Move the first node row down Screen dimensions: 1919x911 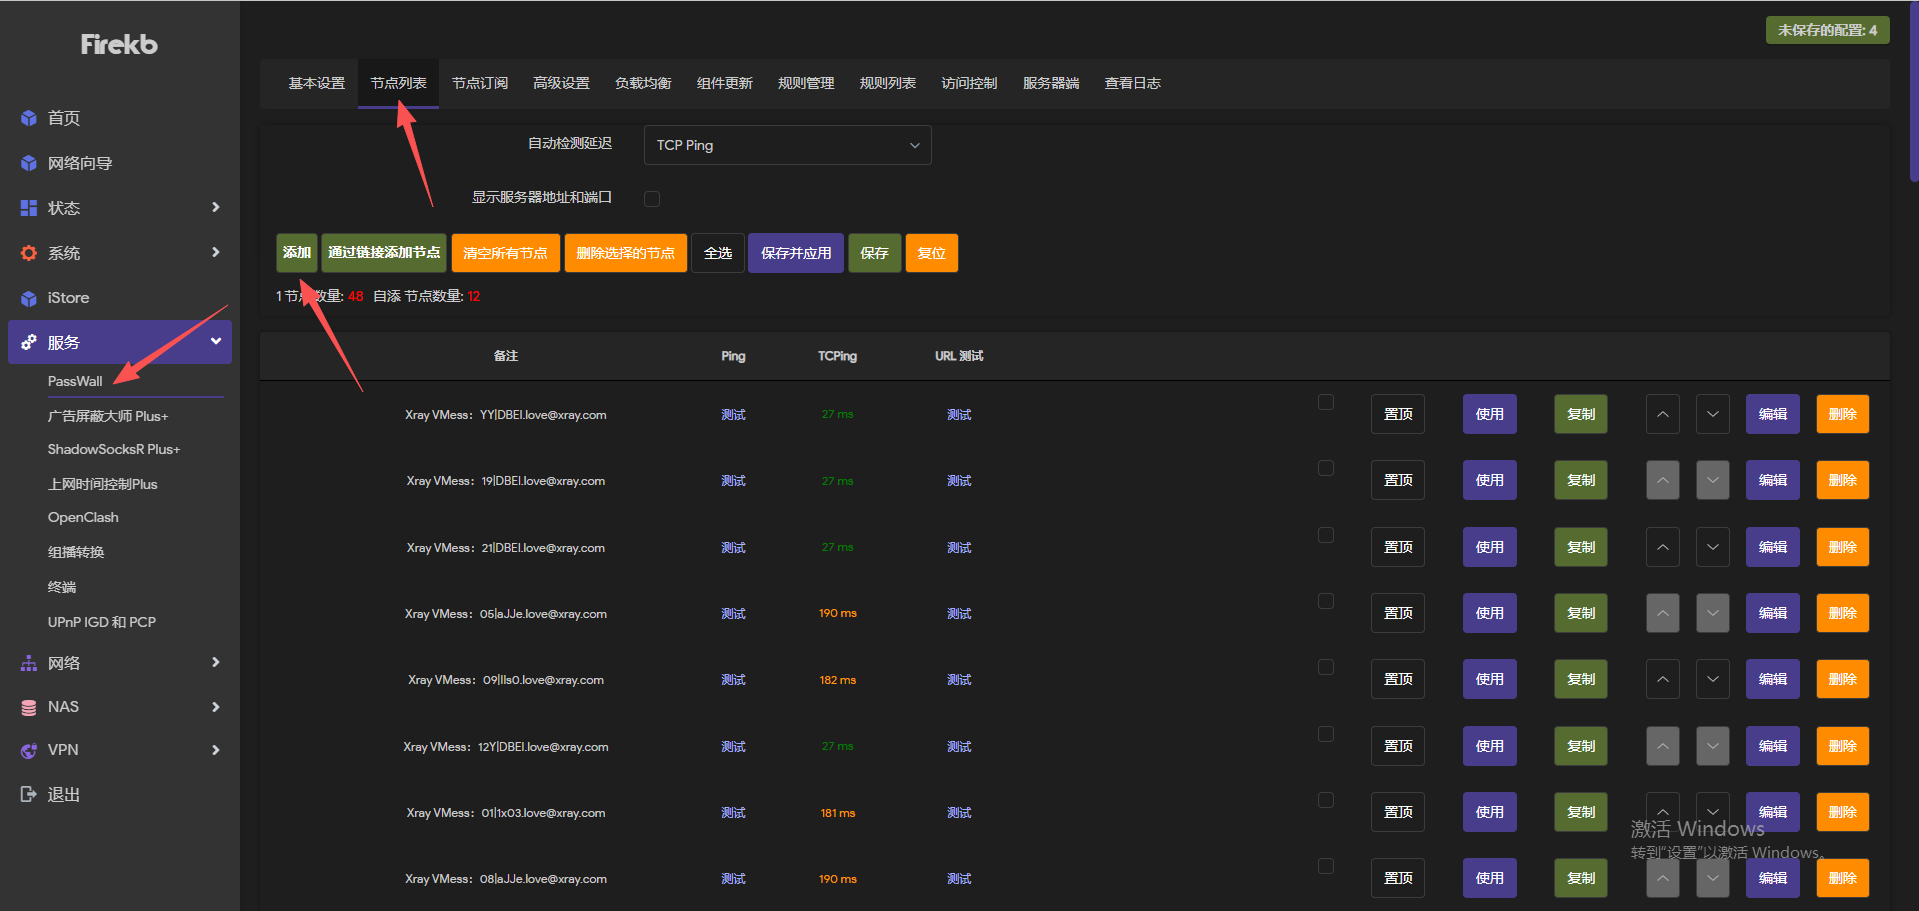tap(1712, 414)
